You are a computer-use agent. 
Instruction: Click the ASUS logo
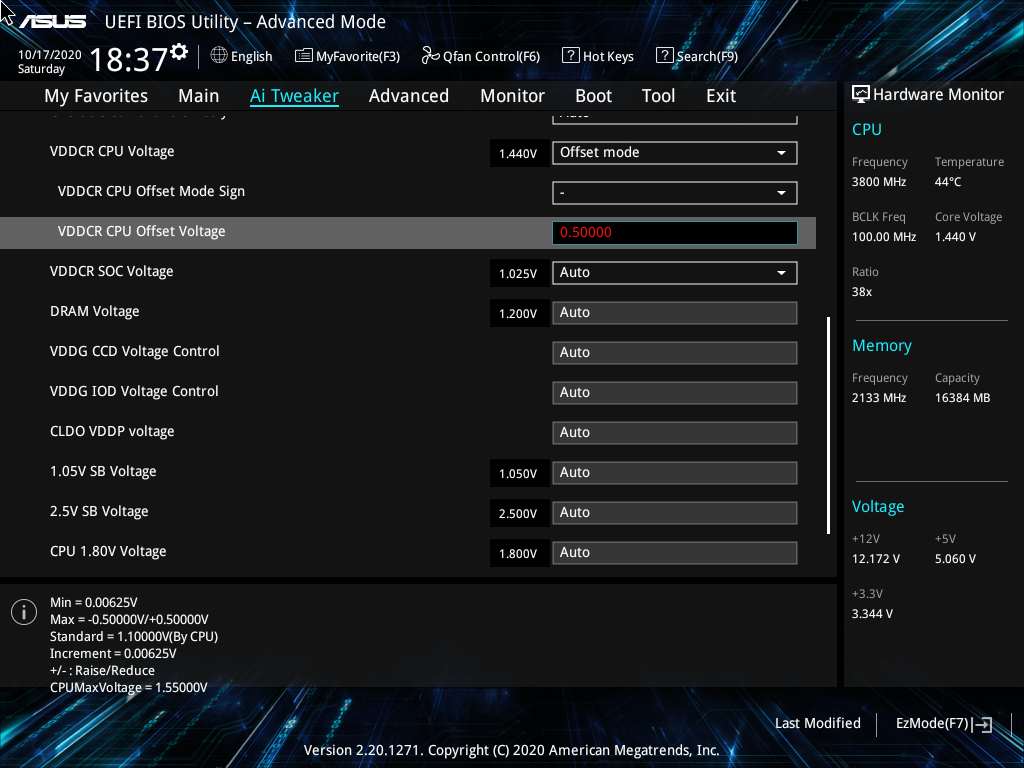pos(53,22)
